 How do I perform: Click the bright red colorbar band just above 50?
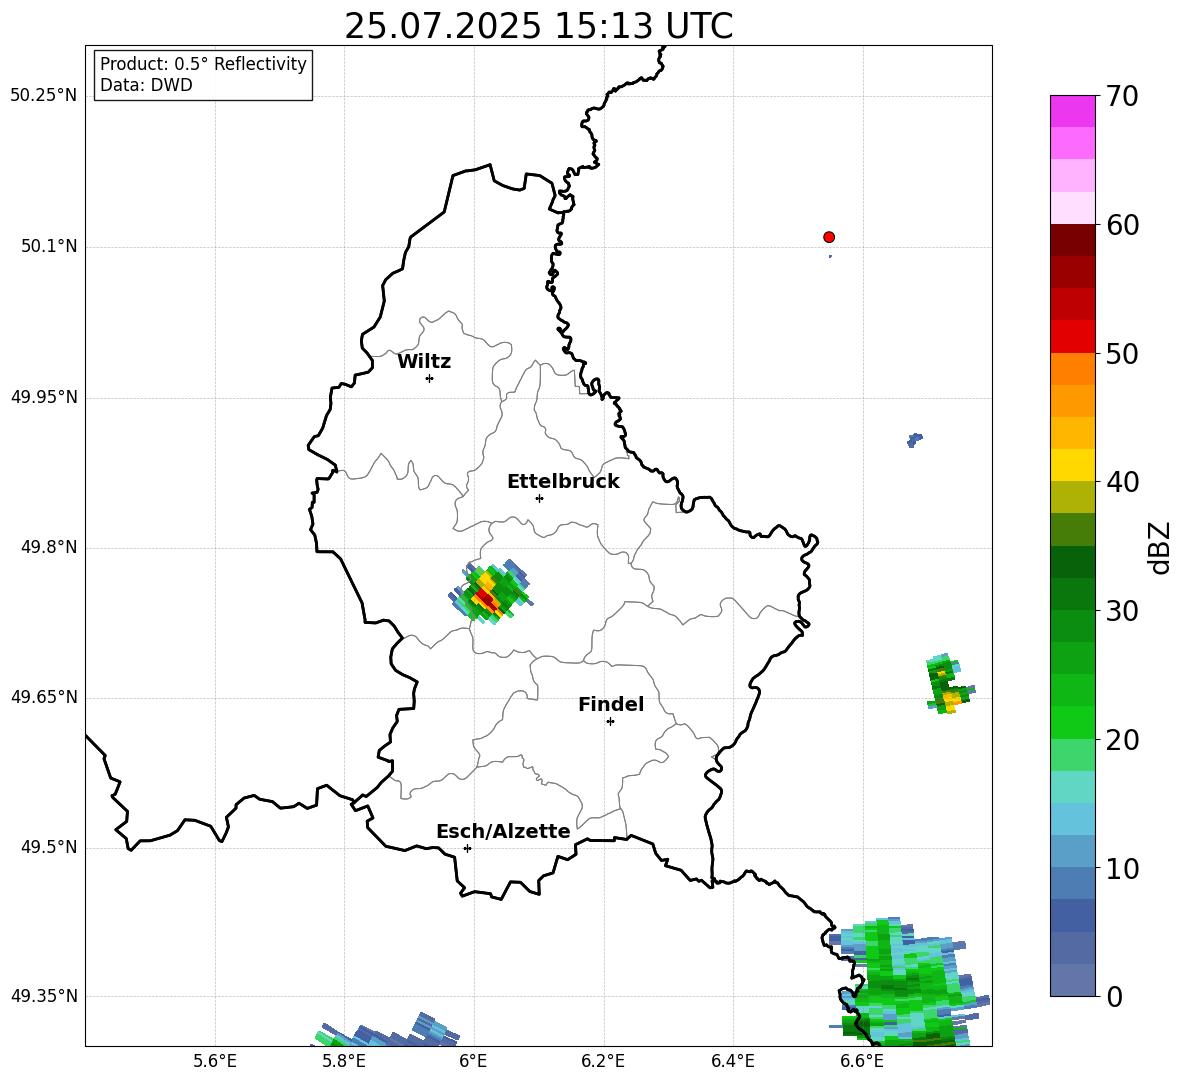(x=1072, y=337)
